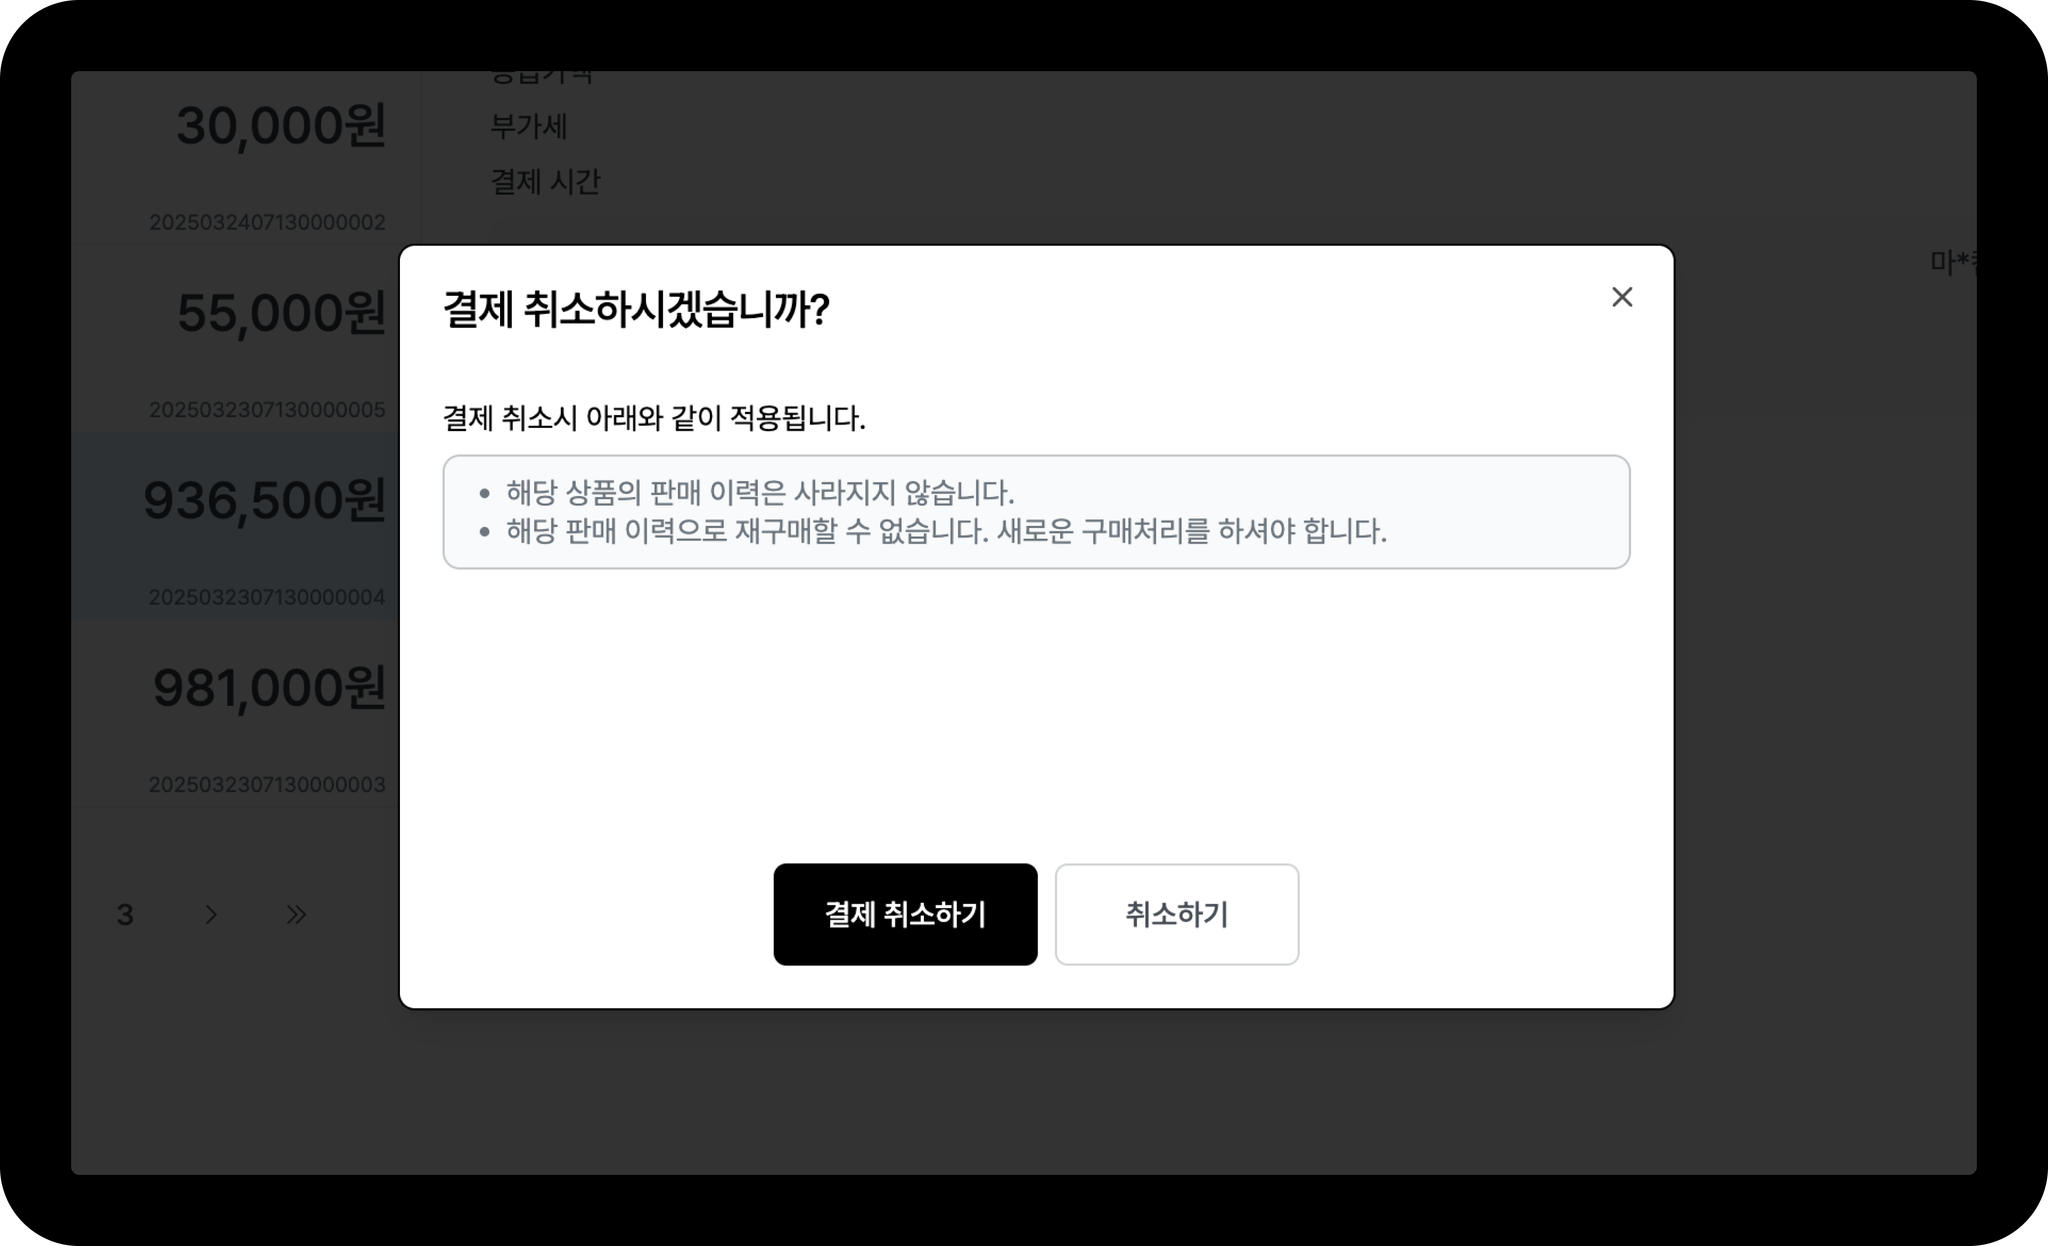This screenshot has width=2048, height=1246.
Task: Click the 결제 시간 label in the details
Action: (x=545, y=181)
